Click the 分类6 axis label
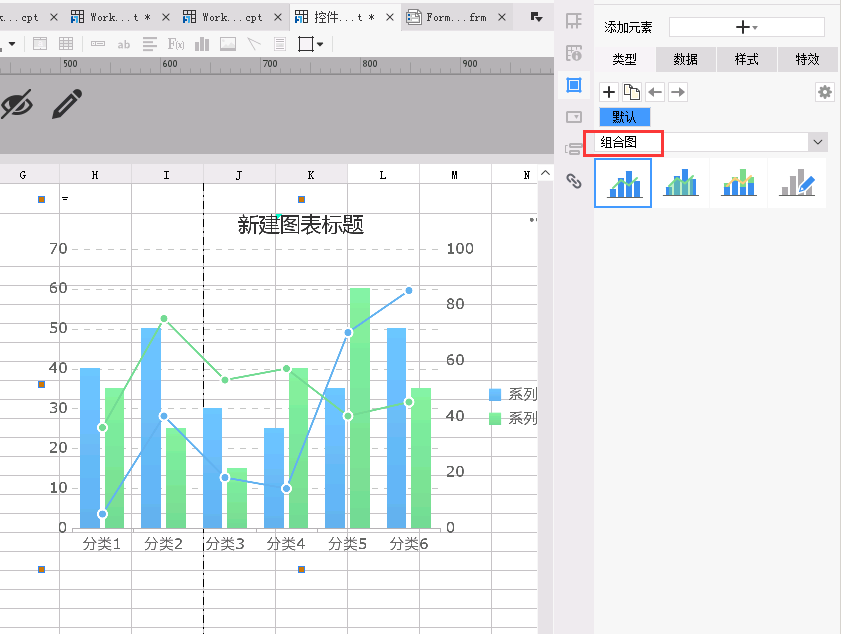841x634 pixels. (409, 544)
